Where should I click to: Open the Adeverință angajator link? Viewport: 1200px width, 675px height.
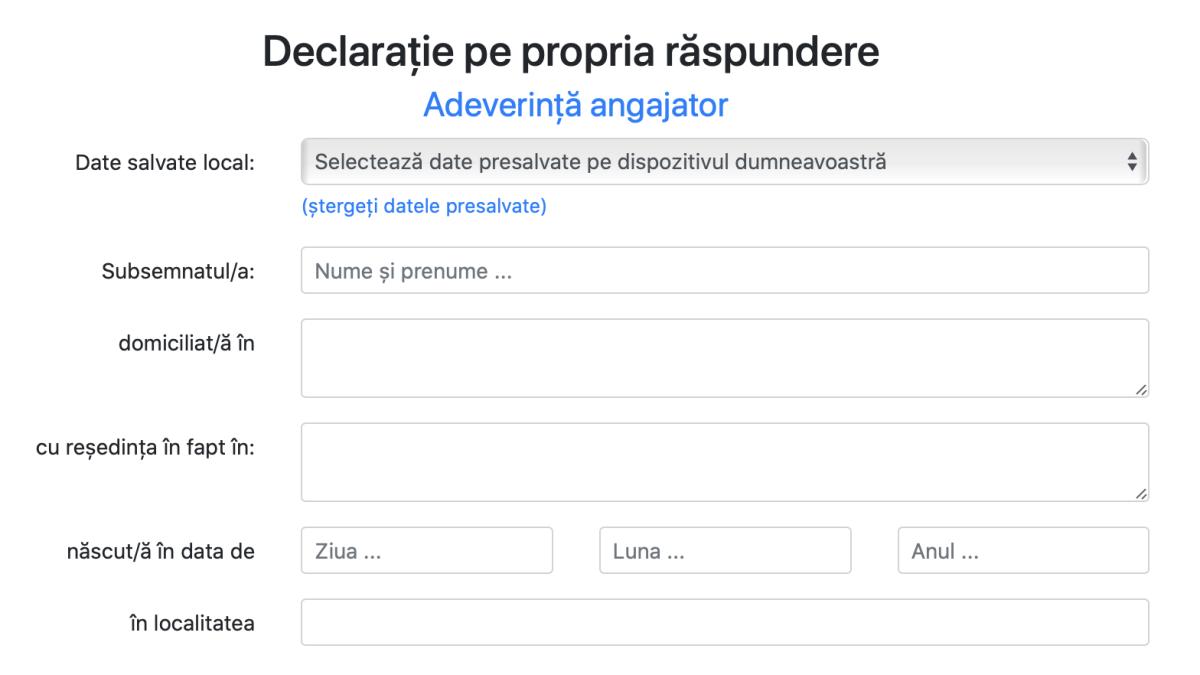point(575,105)
